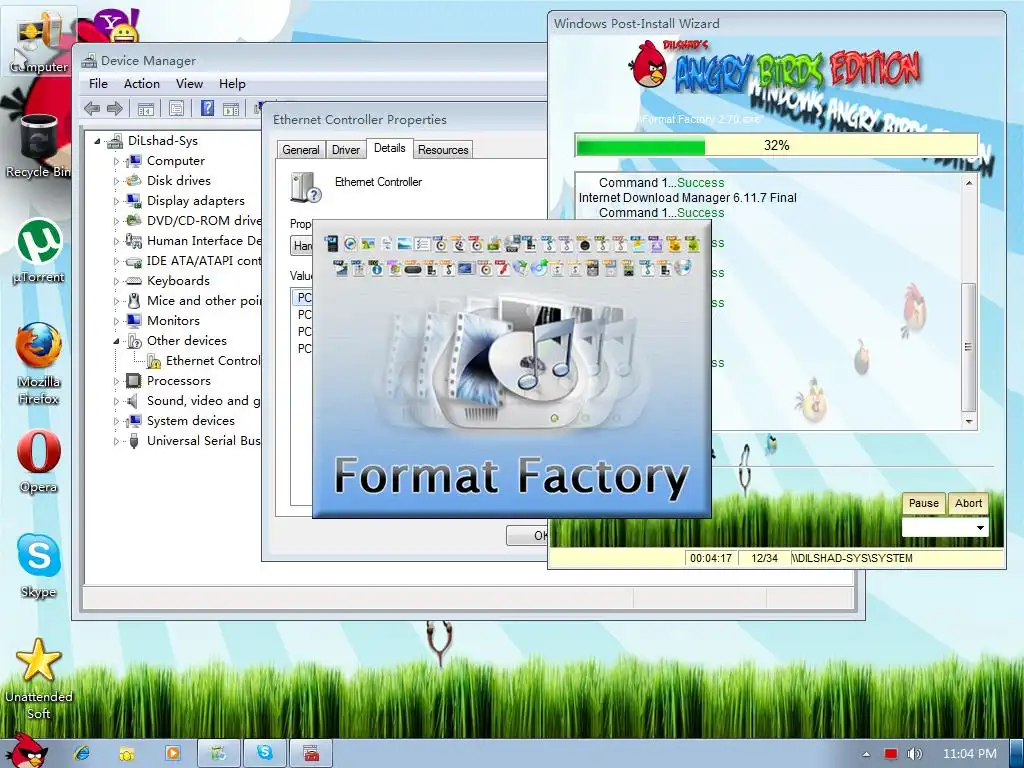Screen dimensions: 1024x768
Task: Open the File menu in Device Manager
Action: (x=98, y=84)
